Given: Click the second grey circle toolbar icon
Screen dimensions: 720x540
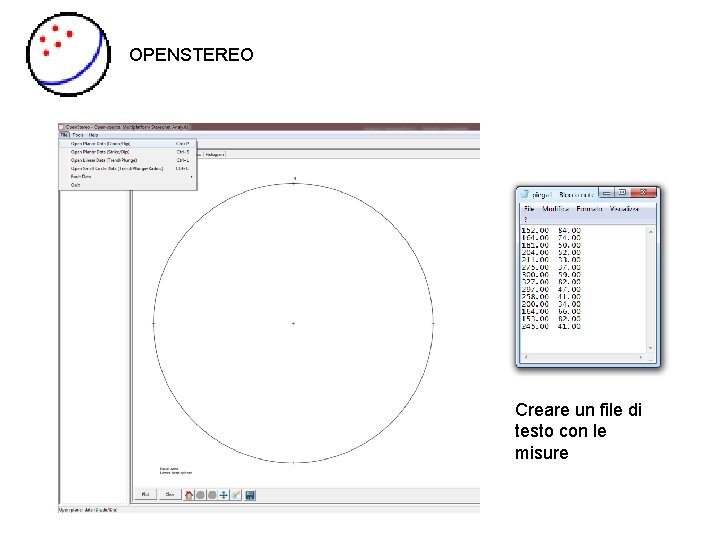Looking at the screenshot, I should pyautogui.click(x=212, y=495).
